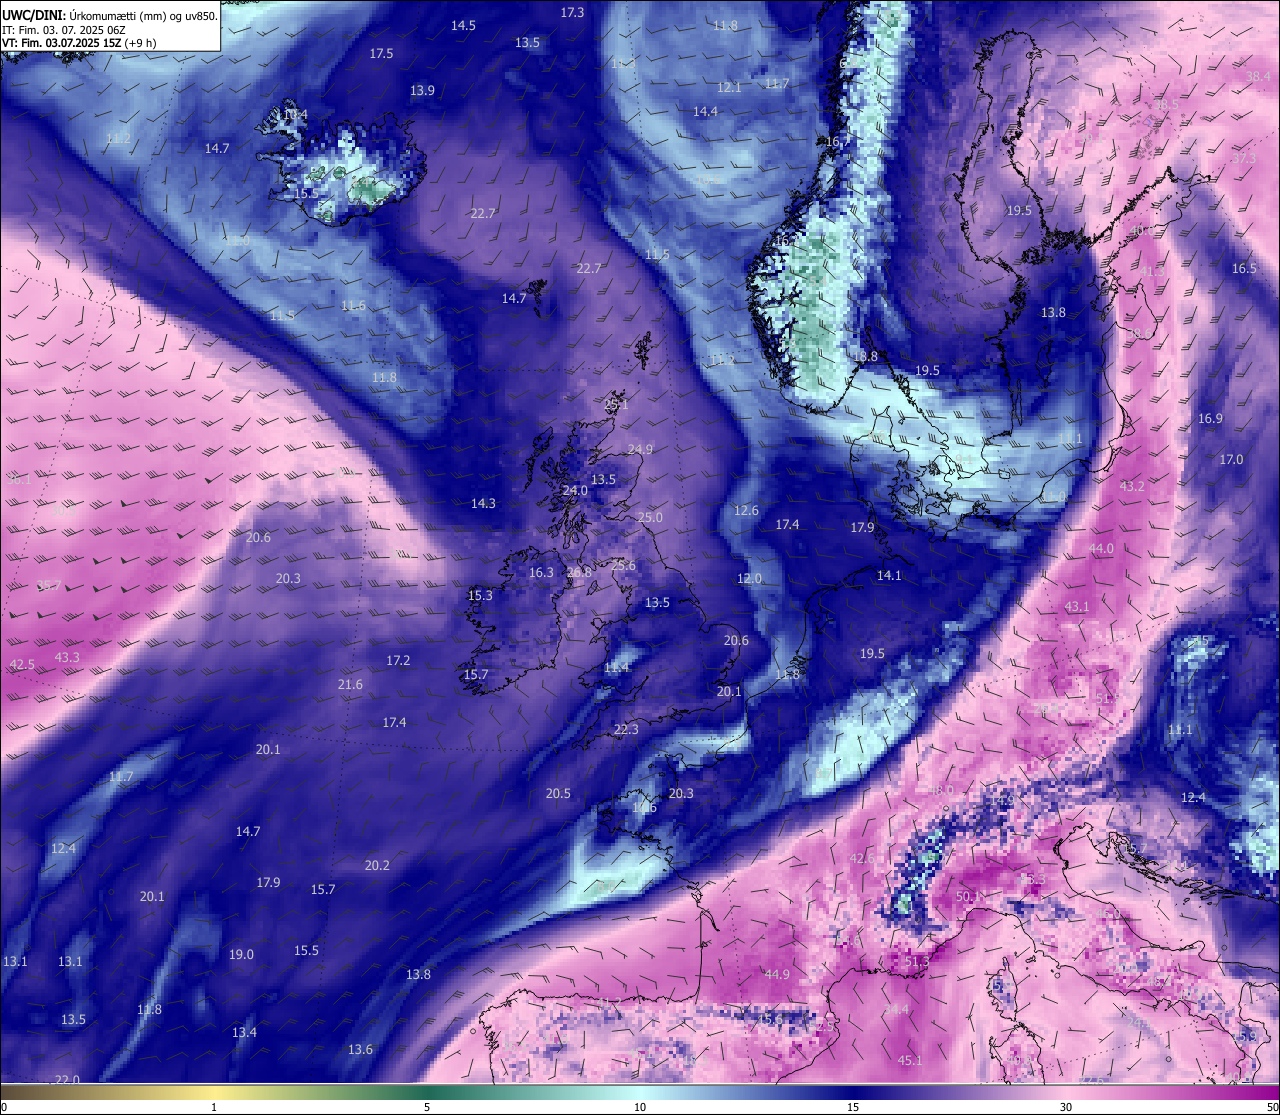Click the map value 13.4
The image size is (1280, 1115).
click(x=244, y=1032)
